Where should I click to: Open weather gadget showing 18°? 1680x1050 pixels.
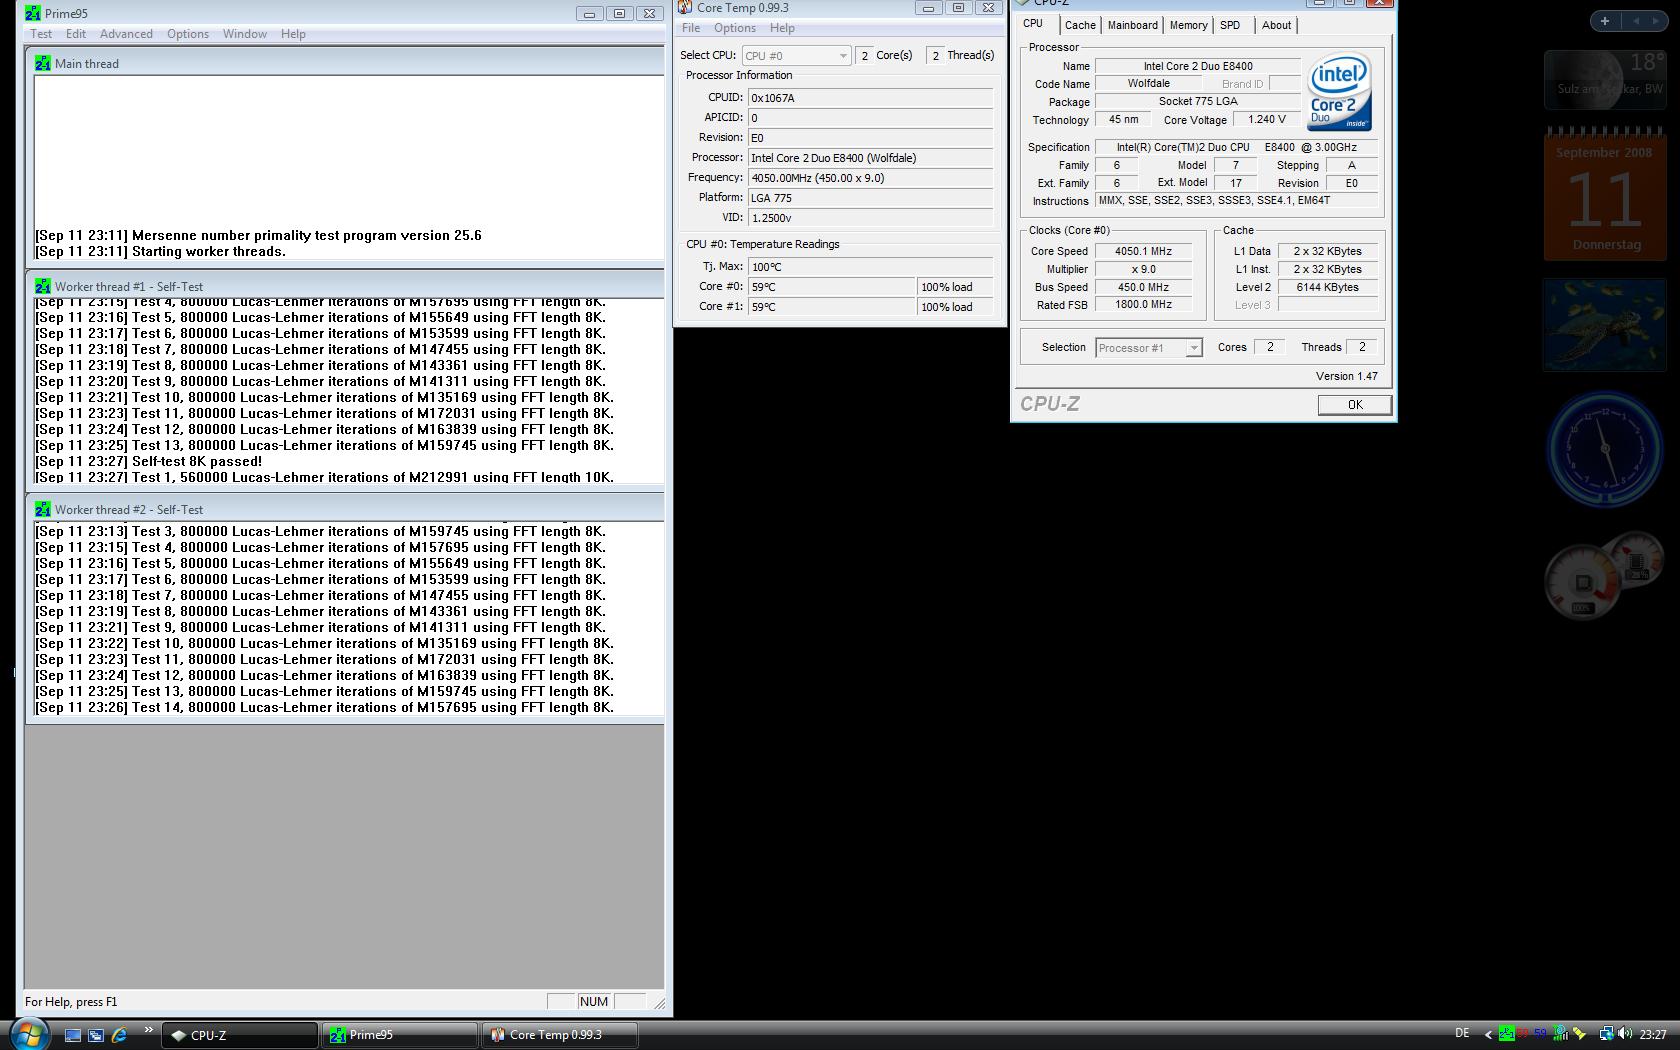1604,79
